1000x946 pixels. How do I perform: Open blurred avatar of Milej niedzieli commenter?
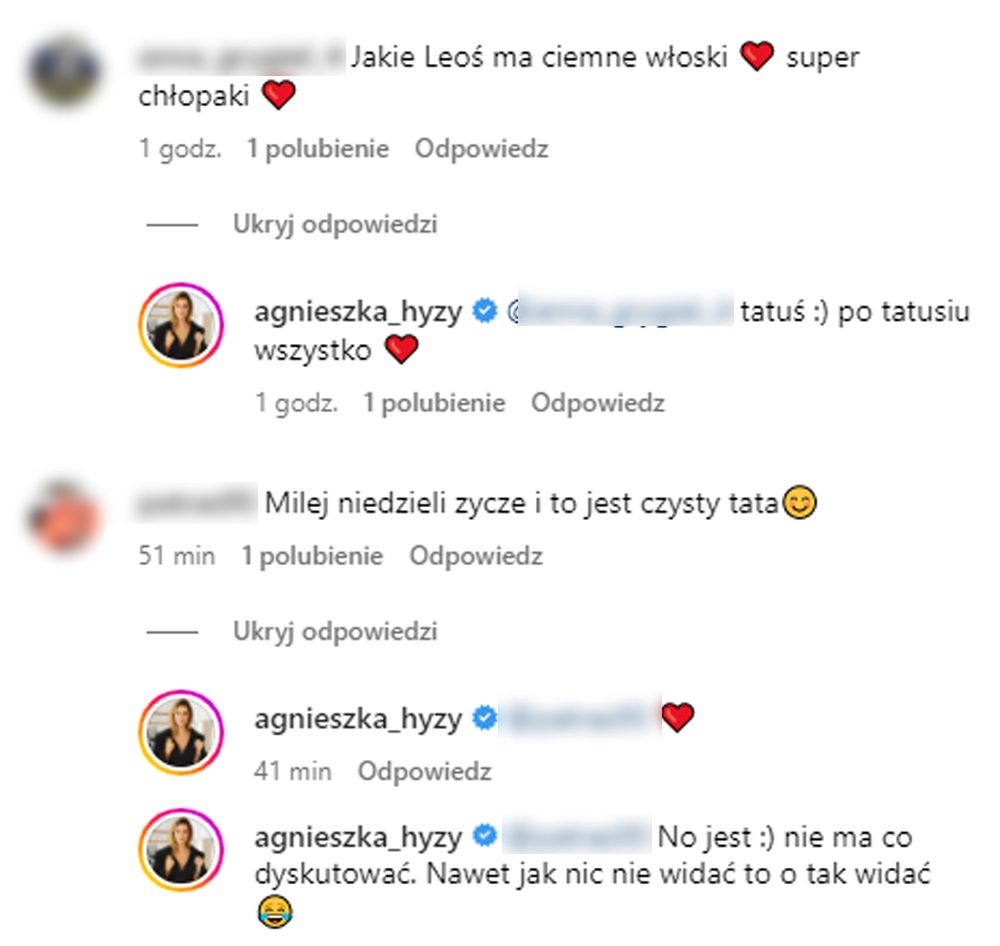(64, 515)
